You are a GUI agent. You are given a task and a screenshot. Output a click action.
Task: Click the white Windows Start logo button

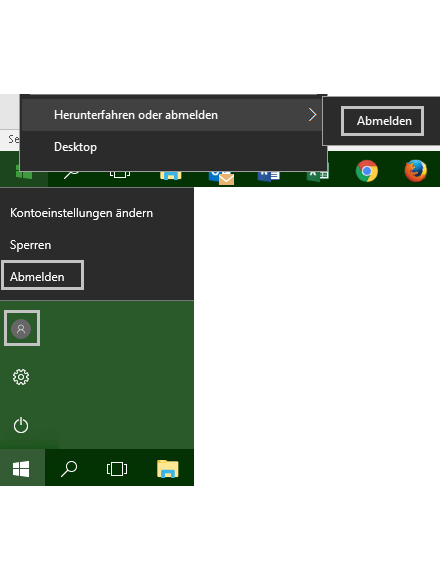click(x=21, y=468)
